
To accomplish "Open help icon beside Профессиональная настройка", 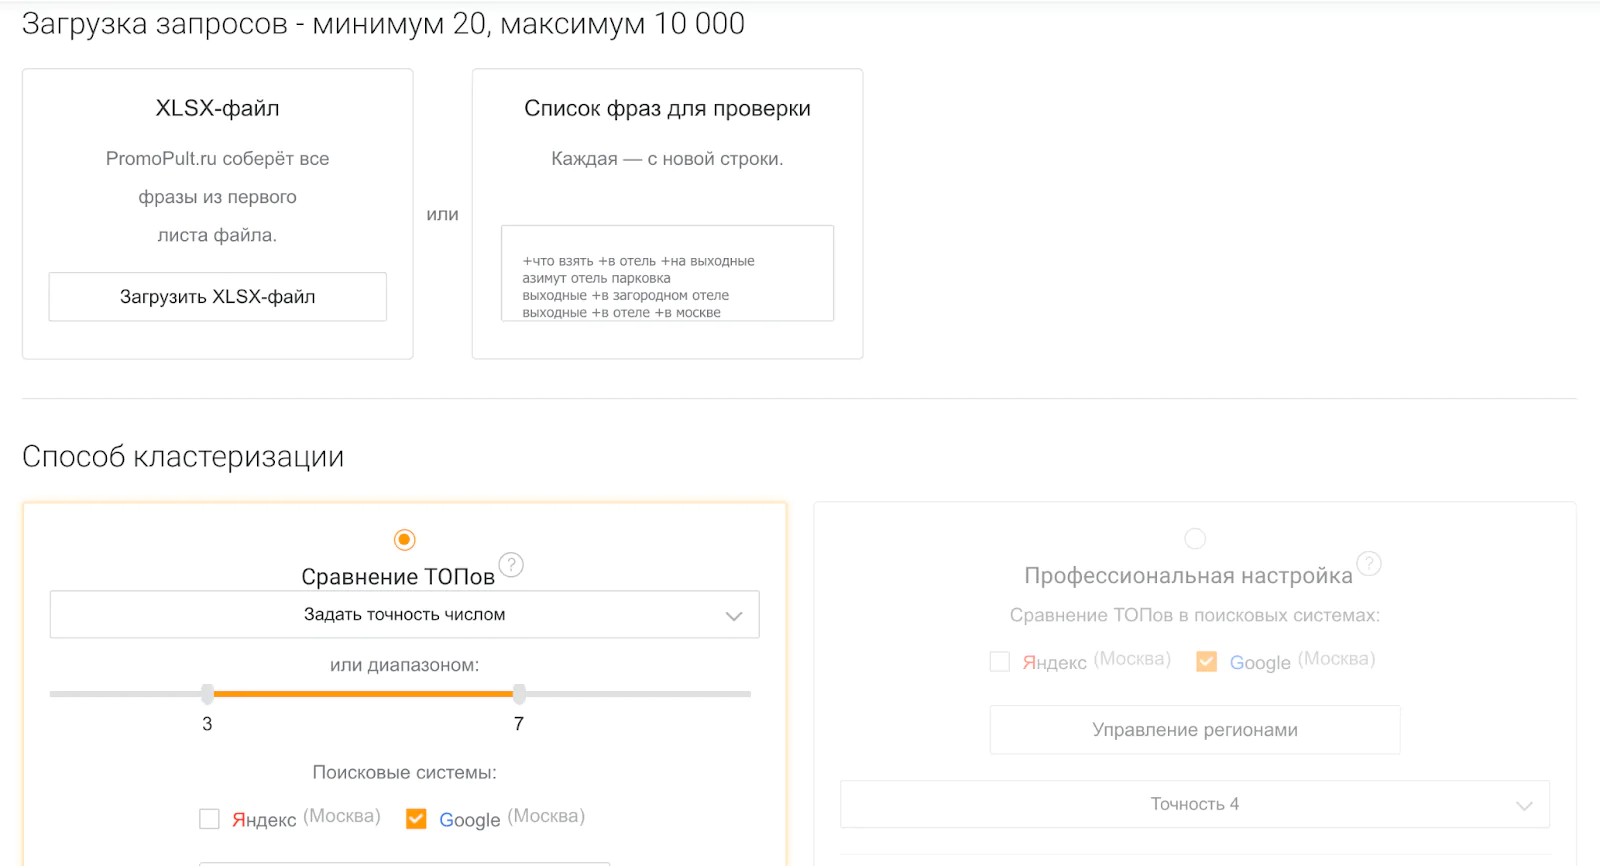I will pos(1369,564).
